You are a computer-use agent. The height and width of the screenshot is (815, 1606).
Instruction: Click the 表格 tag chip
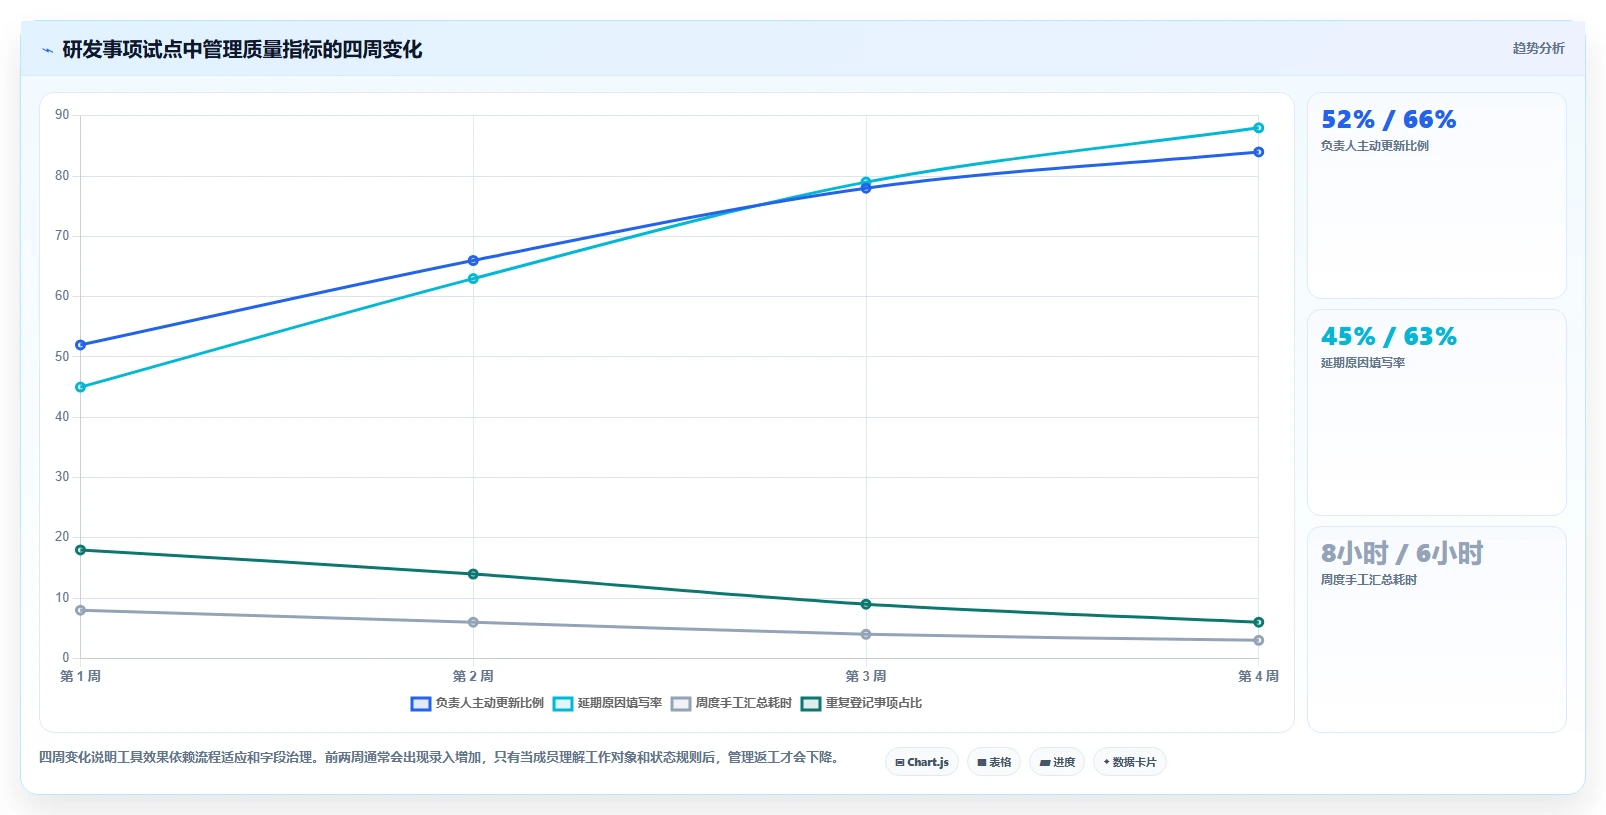click(994, 762)
